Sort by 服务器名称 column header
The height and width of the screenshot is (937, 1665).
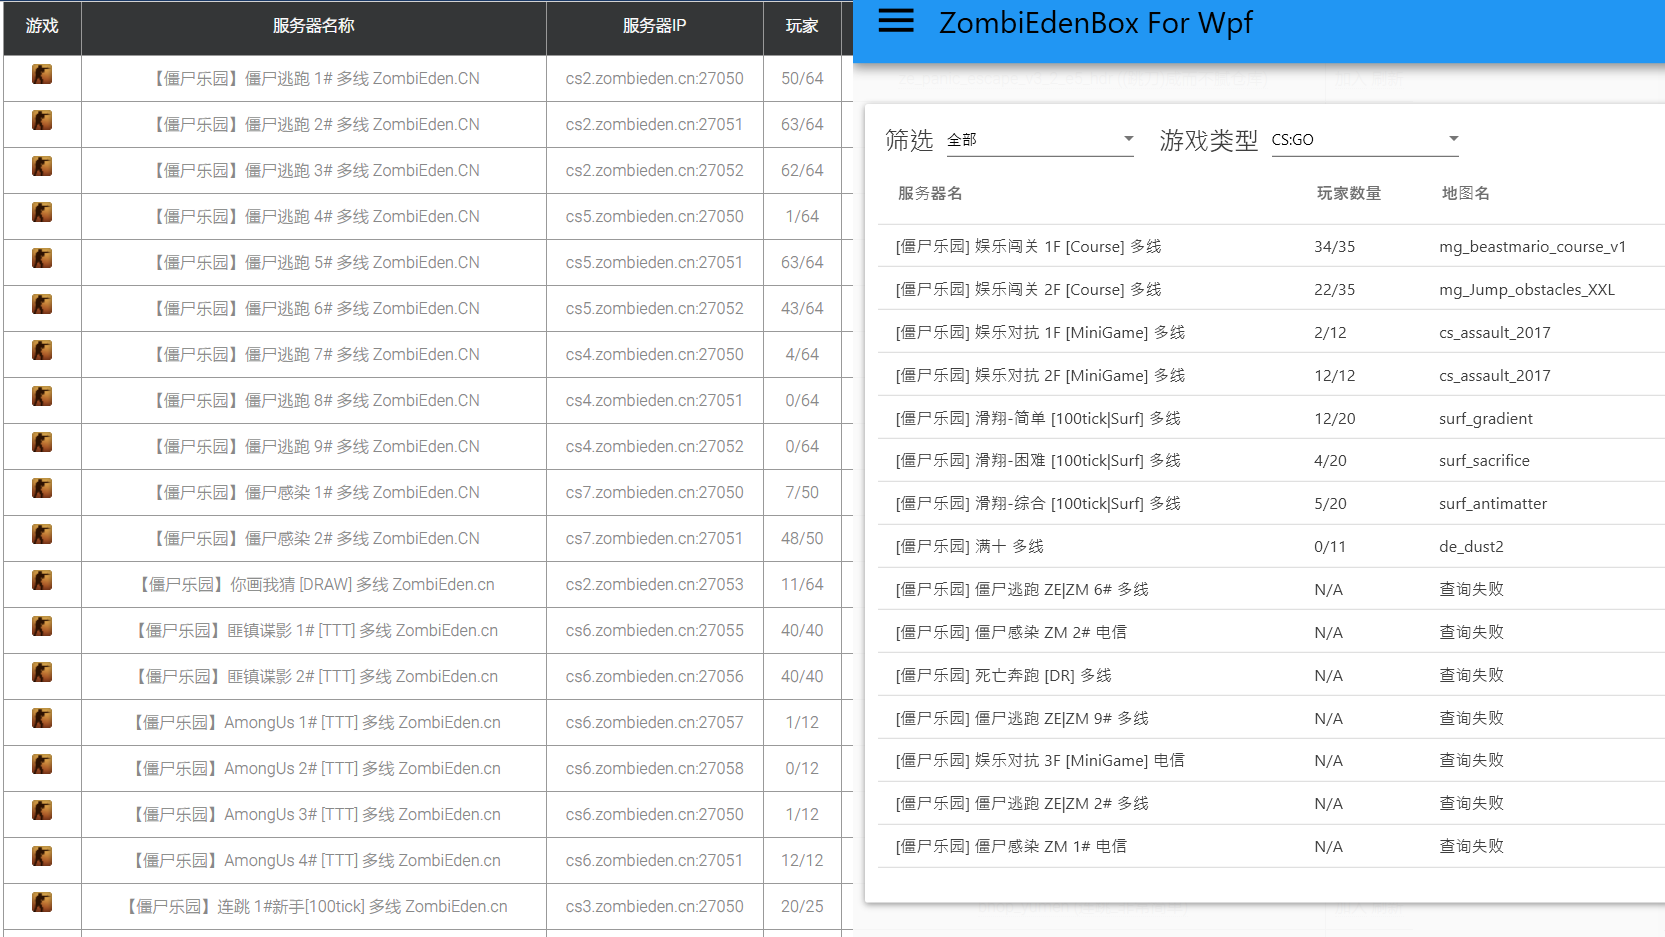pyautogui.click(x=314, y=26)
